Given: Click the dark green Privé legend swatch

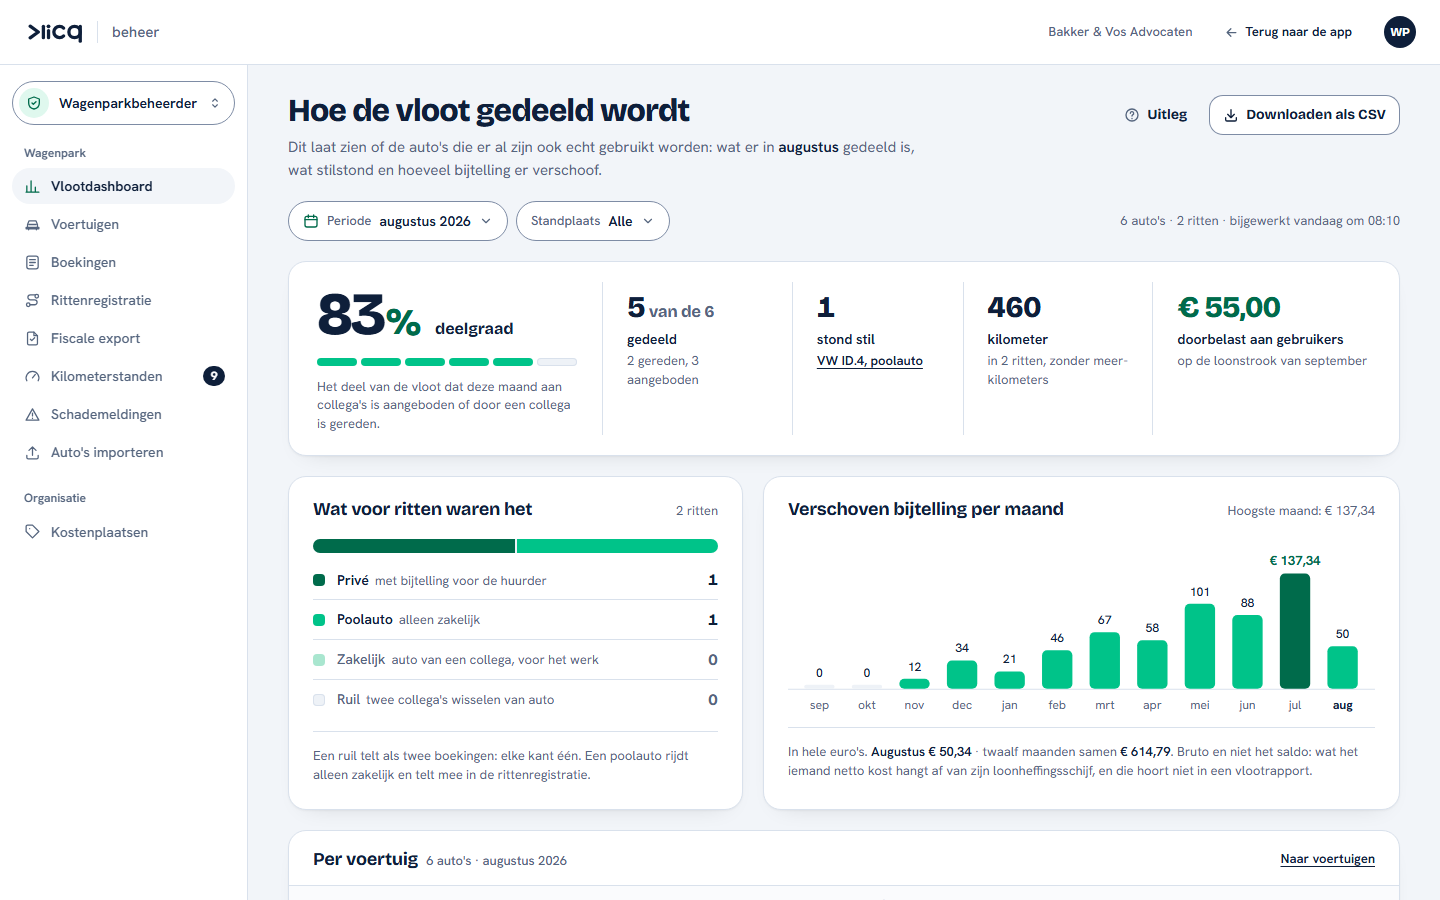Looking at the screenshot, I should (x=319, y=580).
